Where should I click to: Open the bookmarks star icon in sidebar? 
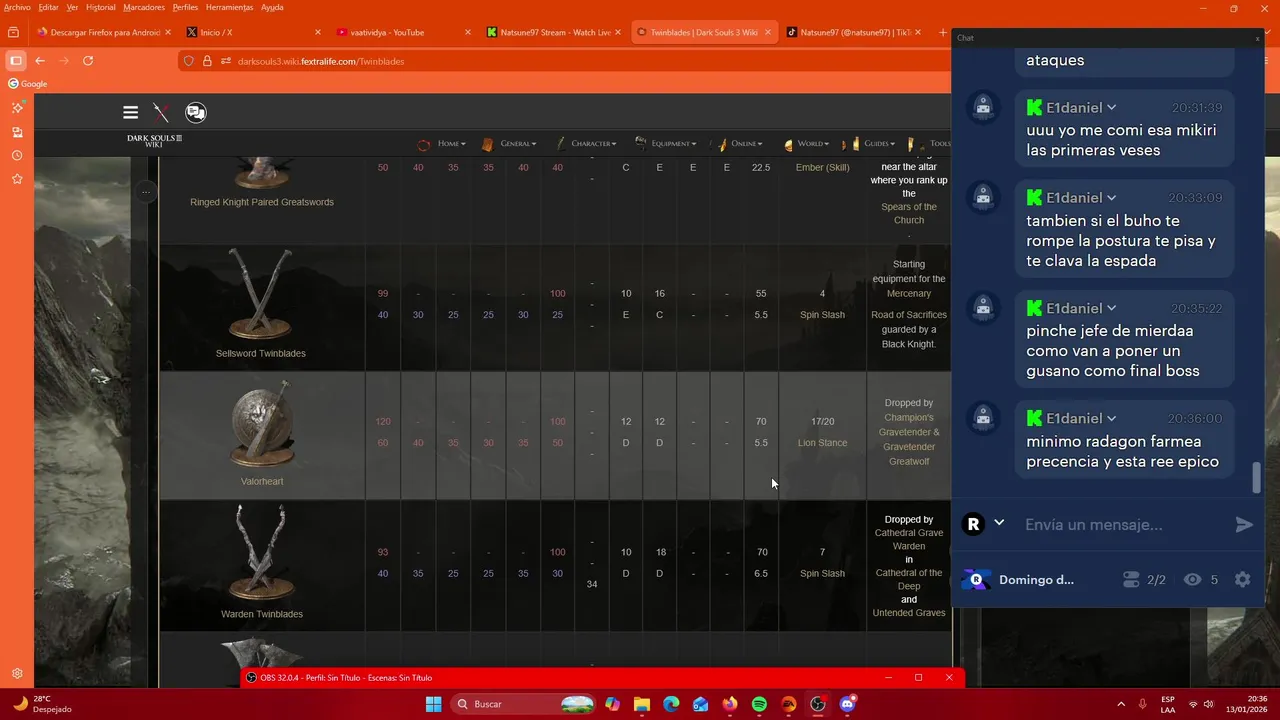coord(17,179)
